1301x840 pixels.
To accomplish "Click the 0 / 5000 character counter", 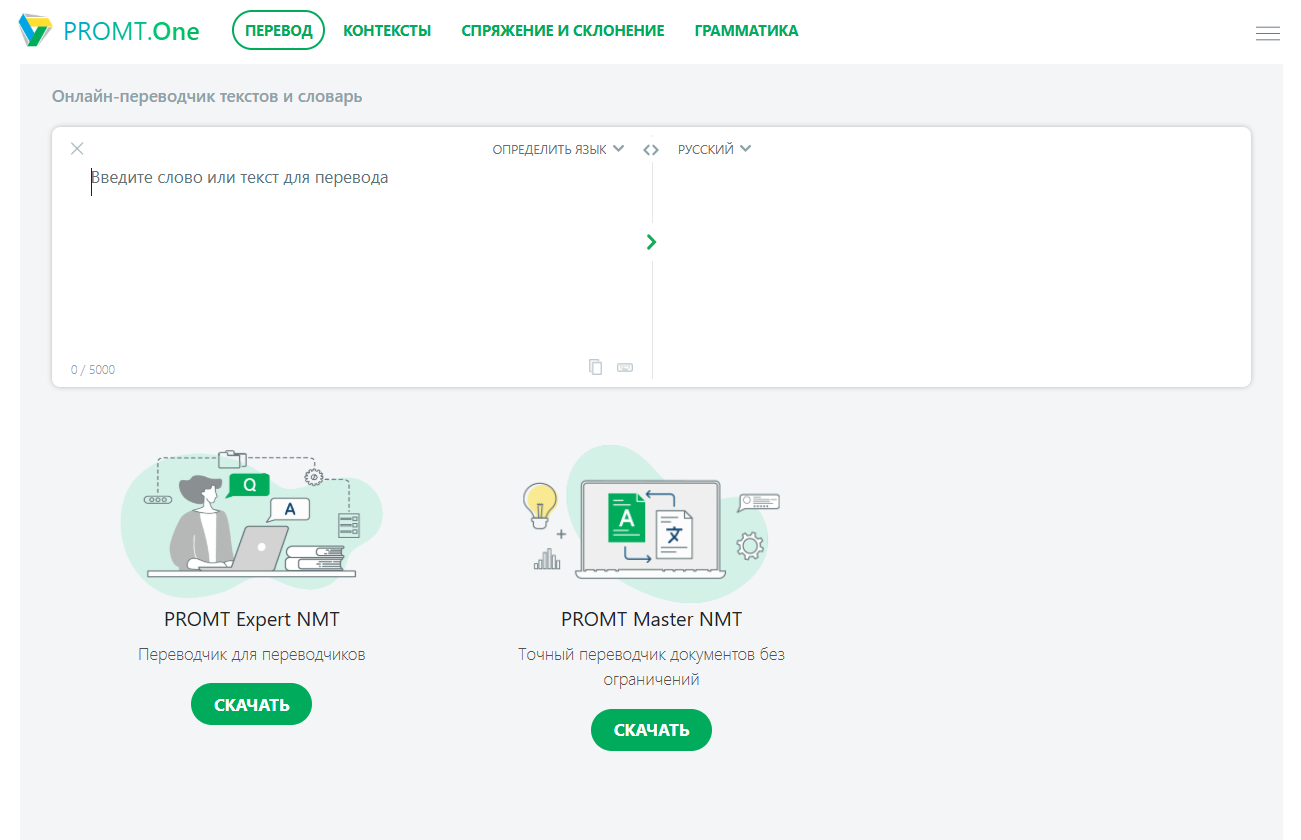I will (x=93, y=370).
